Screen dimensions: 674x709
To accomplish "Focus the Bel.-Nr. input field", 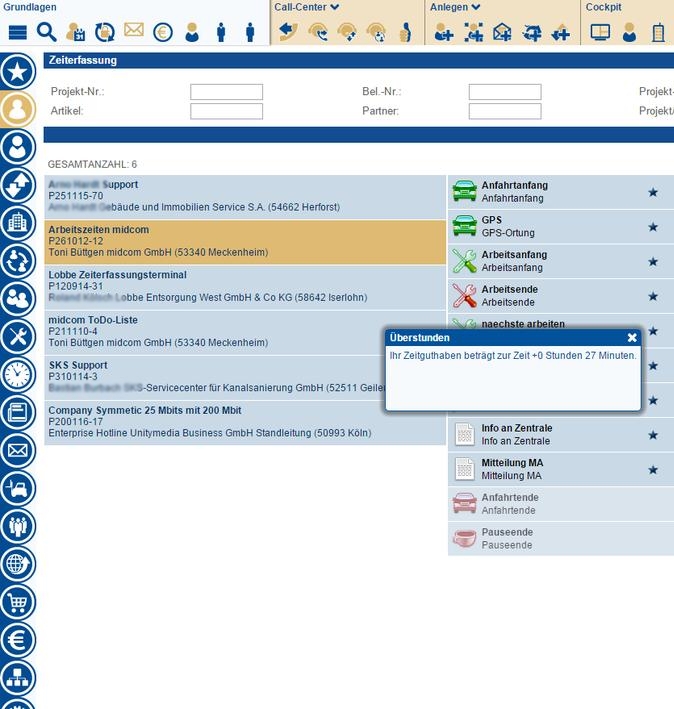I will (505, 92).
